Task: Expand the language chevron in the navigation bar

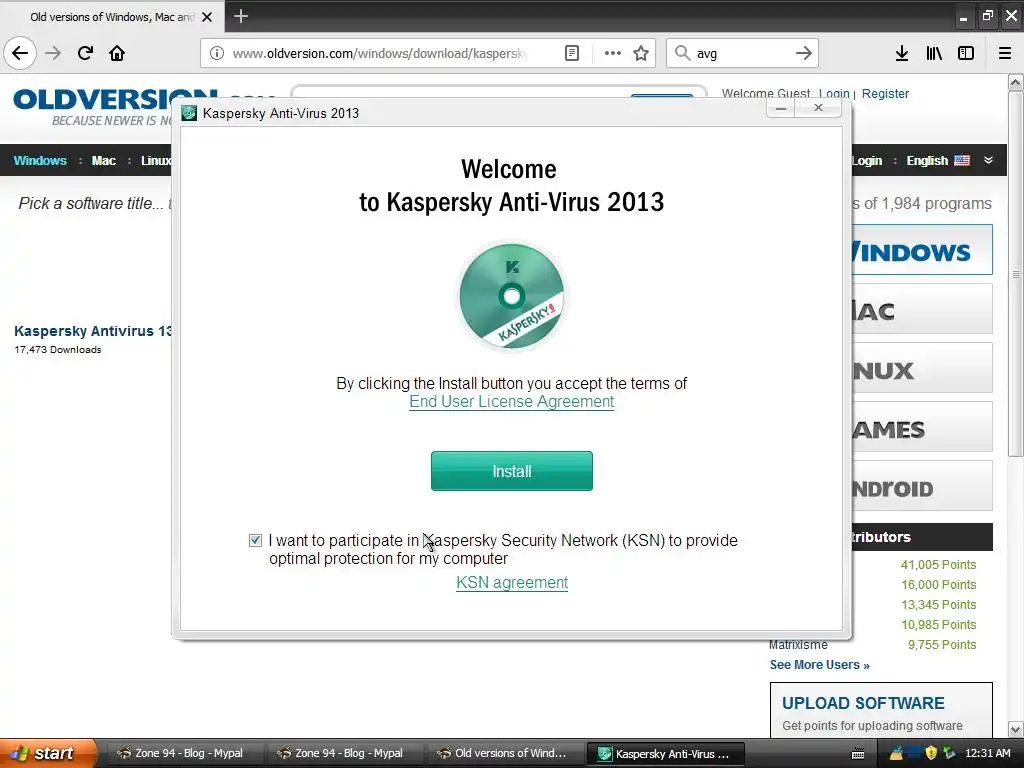Action: pyautogui.click(x=988, y=160)
